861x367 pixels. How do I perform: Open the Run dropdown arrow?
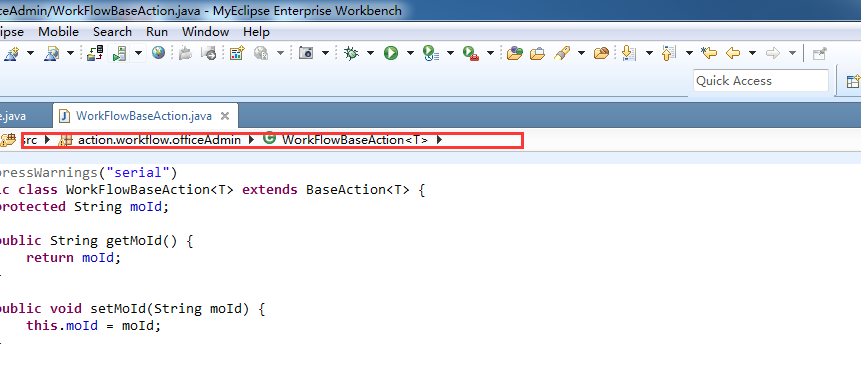coord(410,53)
